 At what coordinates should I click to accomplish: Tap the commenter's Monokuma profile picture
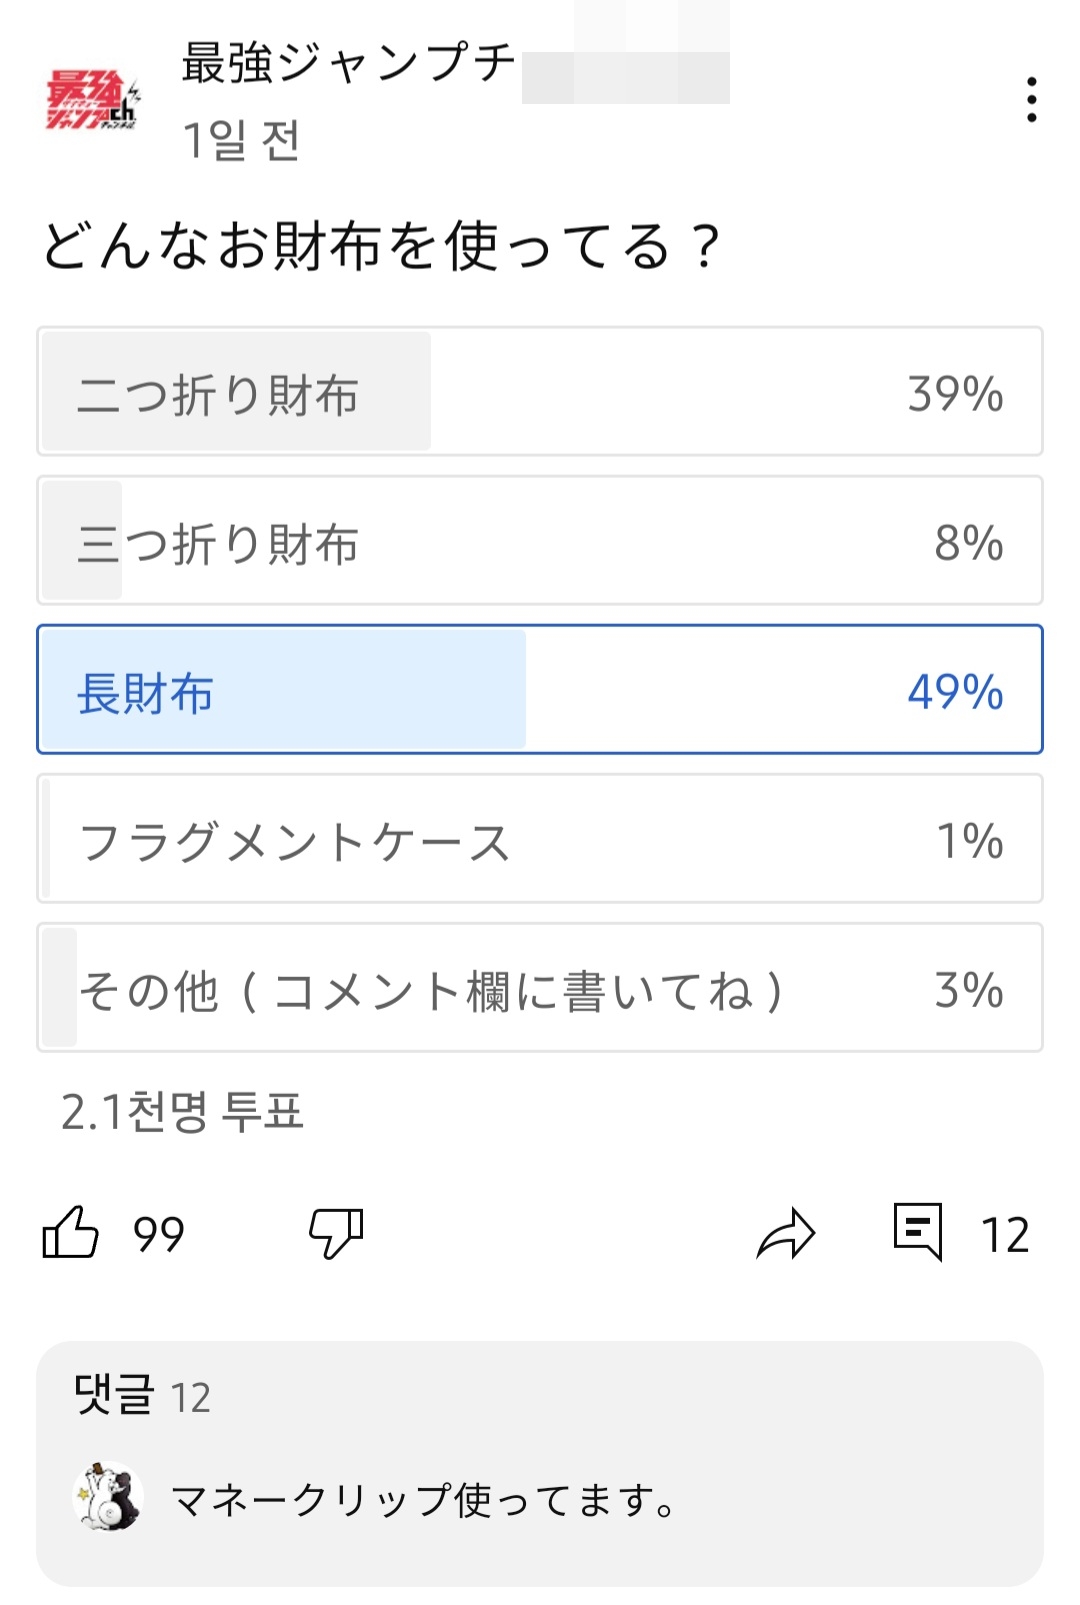(108, 1497)
